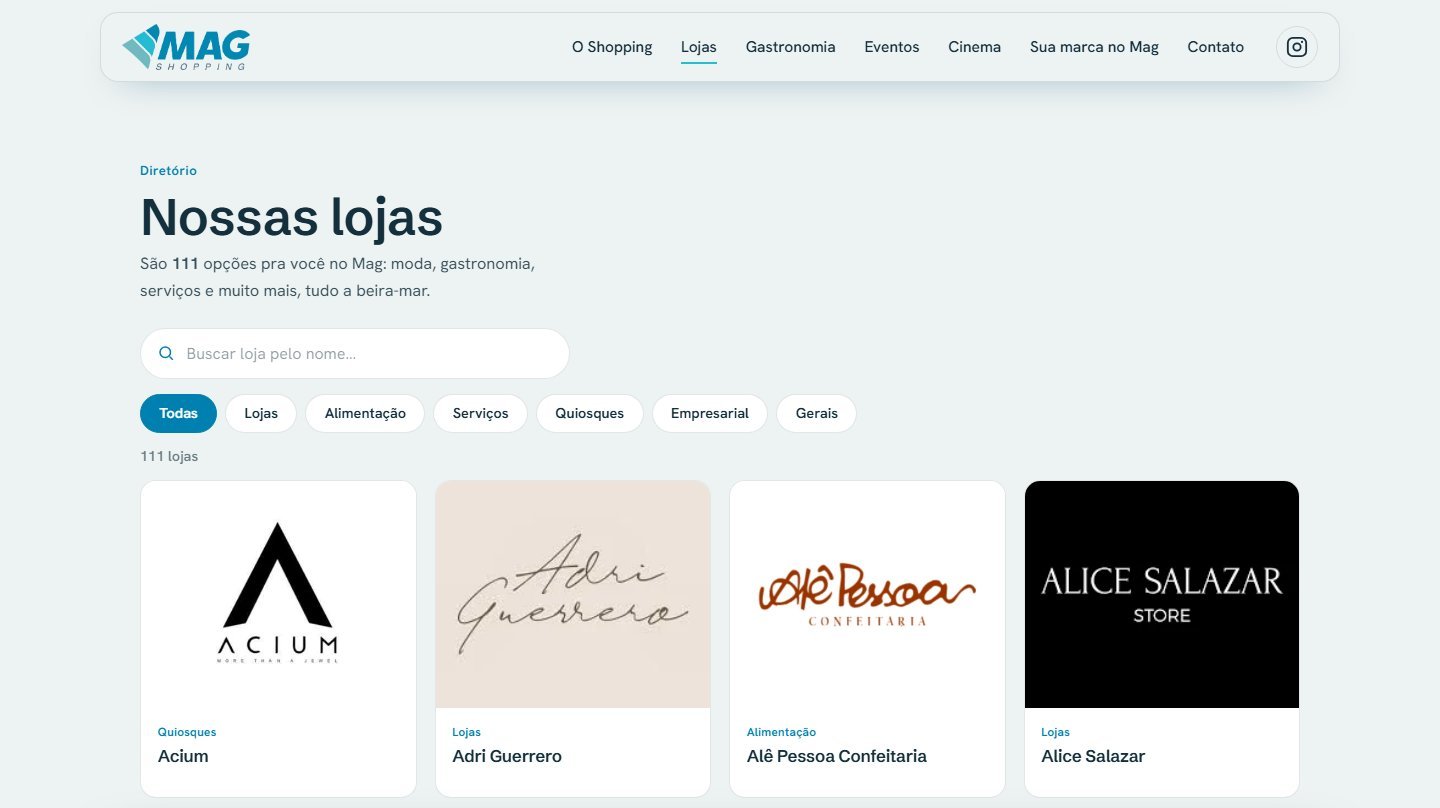The width and height of the screenshot is (1440, 808).
Task: Open the Eventos menu item
Action: click(892, 47)
